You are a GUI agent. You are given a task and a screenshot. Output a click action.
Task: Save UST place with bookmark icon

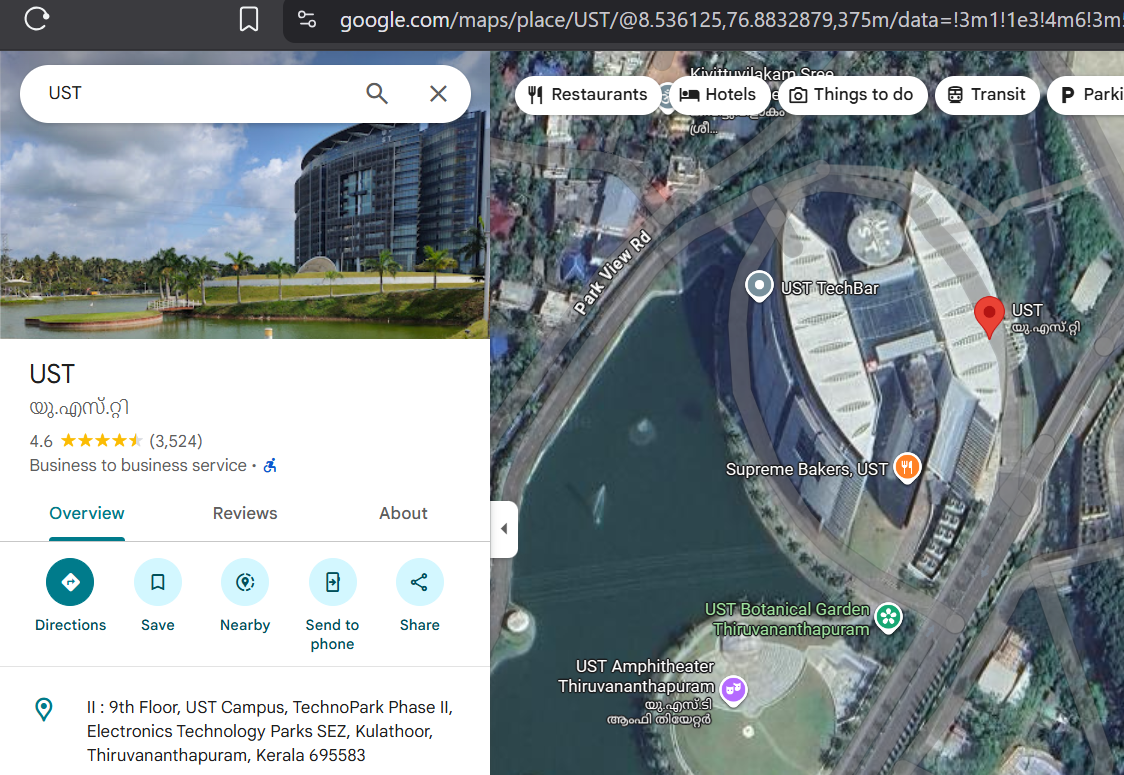[x=157, y=582]
